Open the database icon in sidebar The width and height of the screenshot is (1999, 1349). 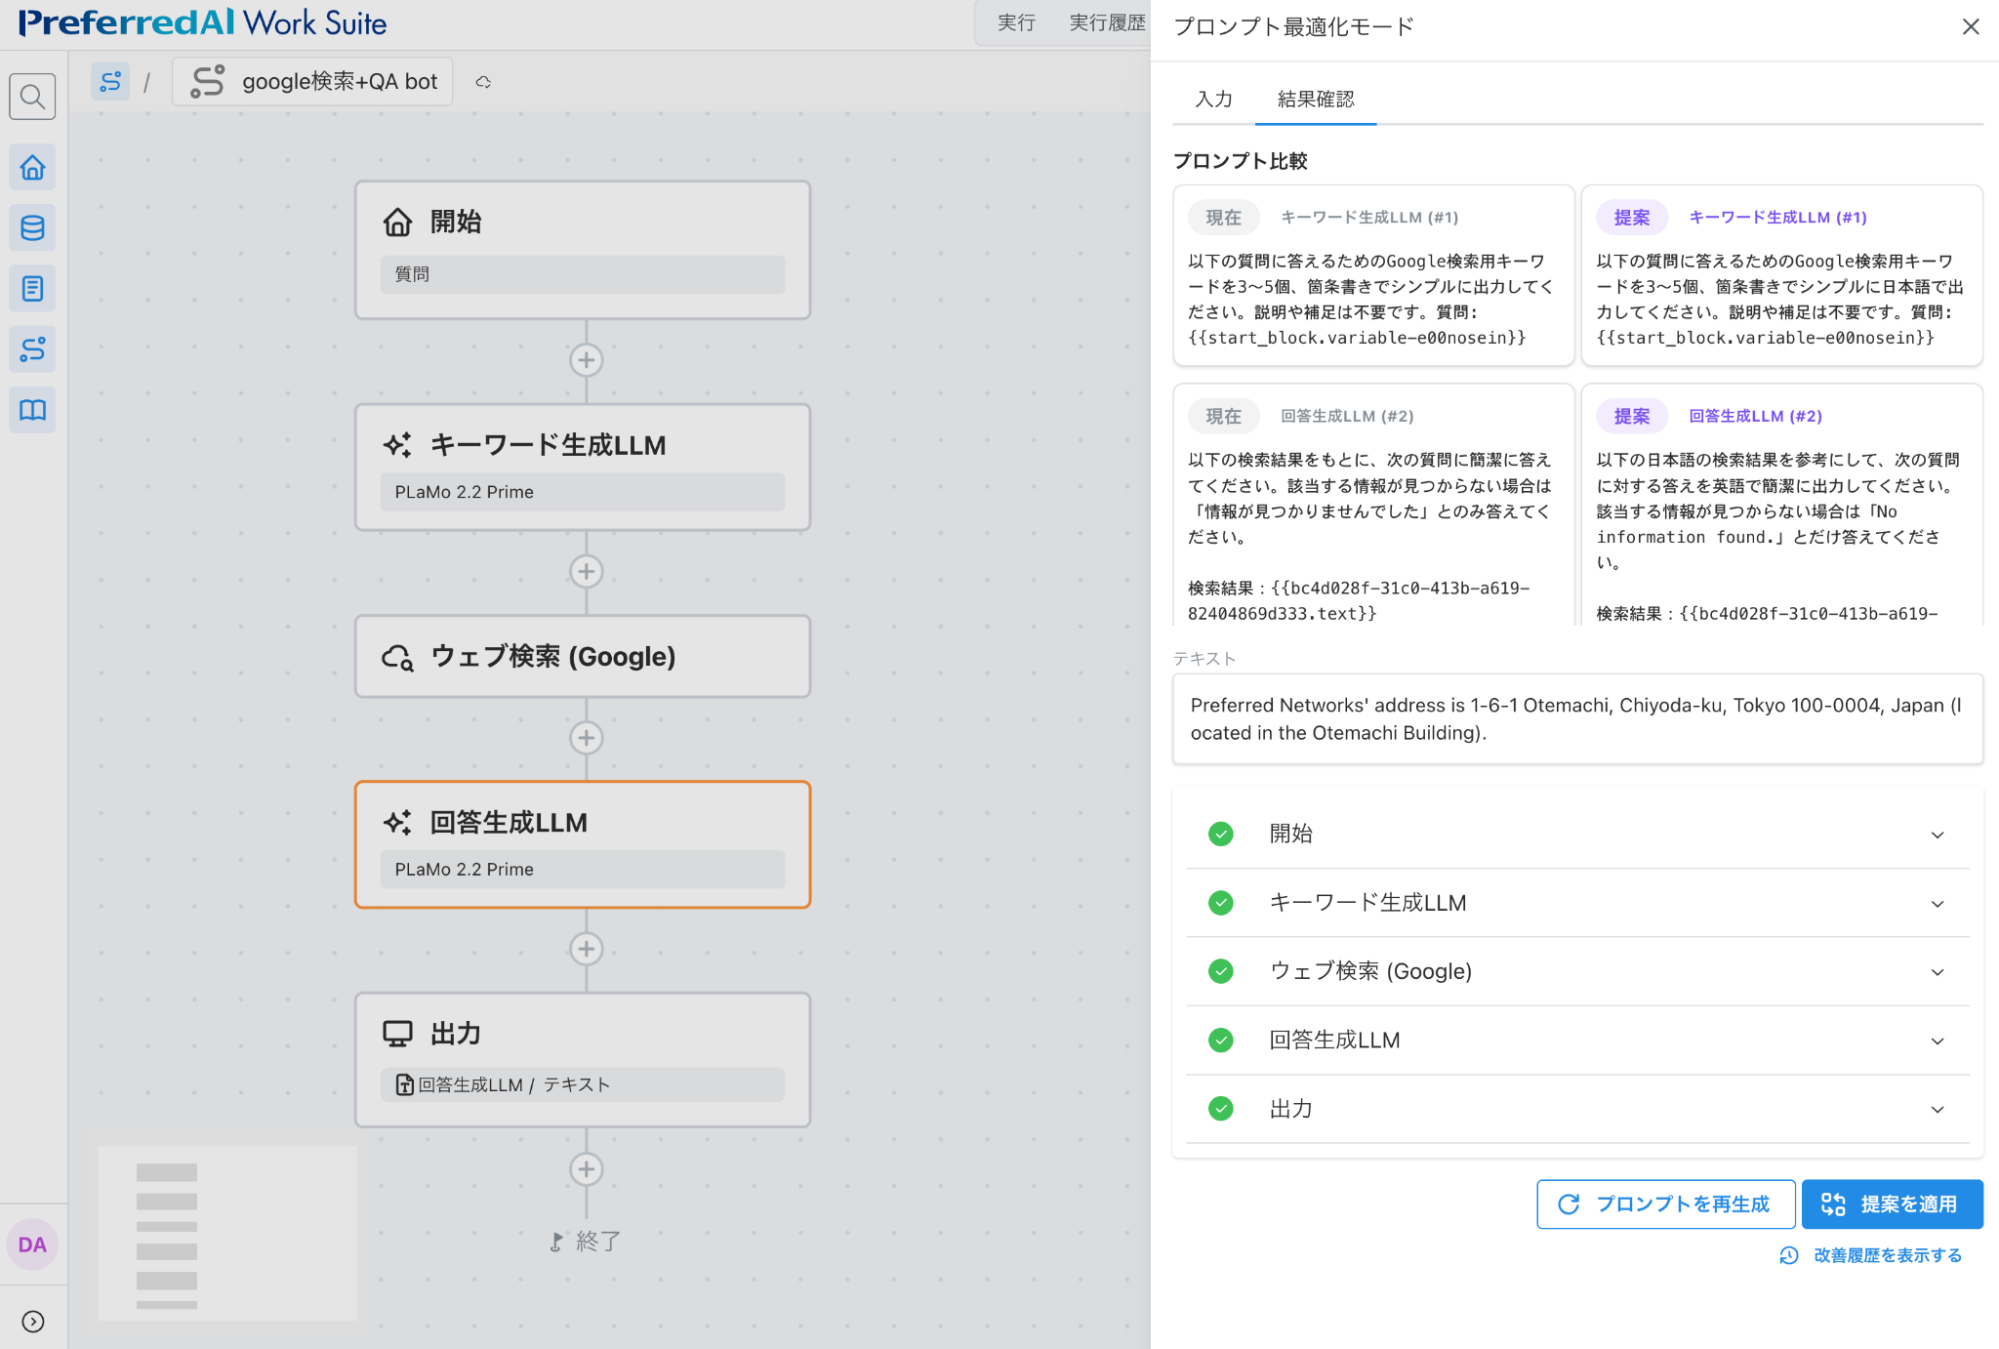point(32,228)
